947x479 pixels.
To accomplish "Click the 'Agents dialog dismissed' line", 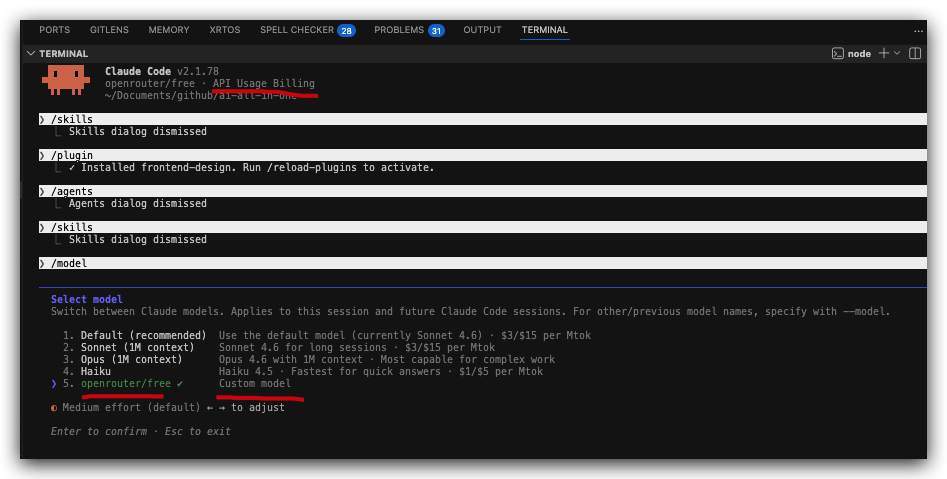I will click(x=138, y=204).
